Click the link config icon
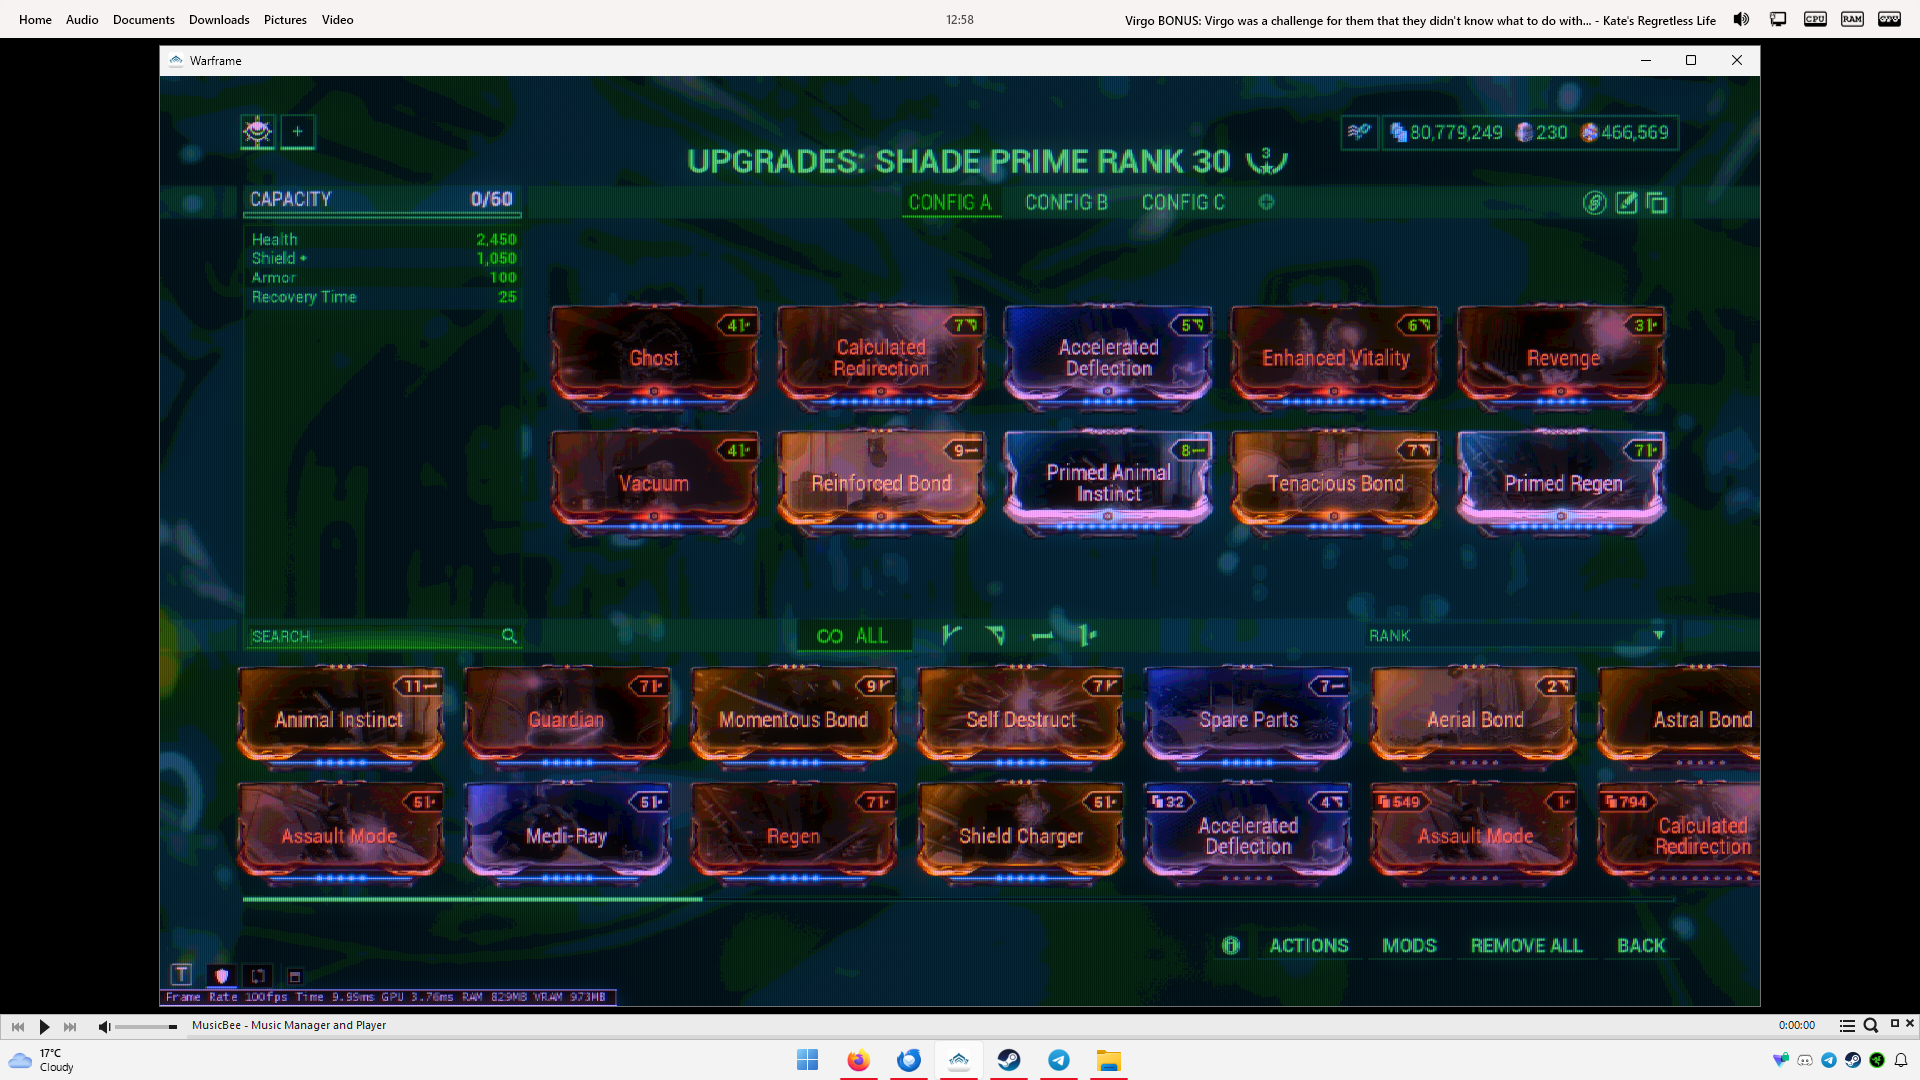1920x1080 pixels. [x=1595, y=203]
